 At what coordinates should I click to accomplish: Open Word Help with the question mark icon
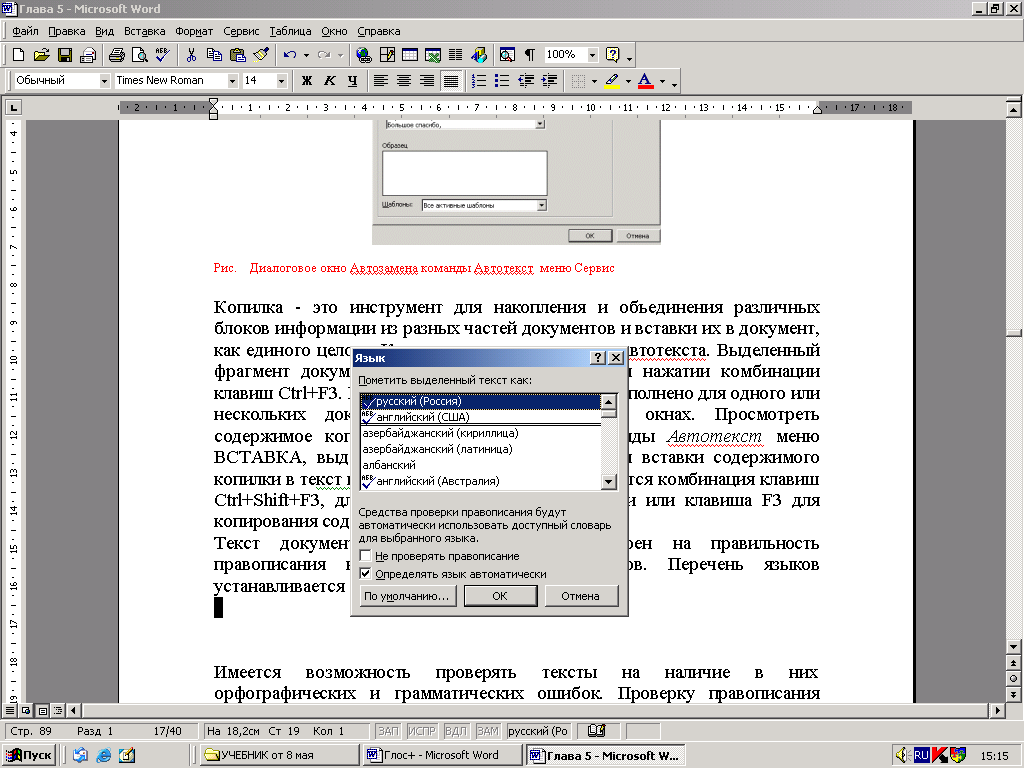pyautogui.click(x=613, y=55)
